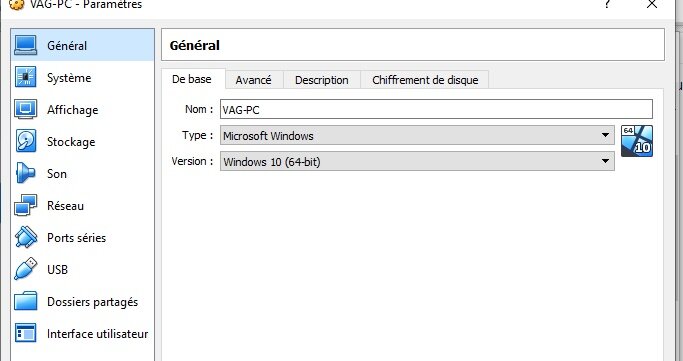Open the Réseau network icon
683x361 pixels.
click(x=26, y=205)
